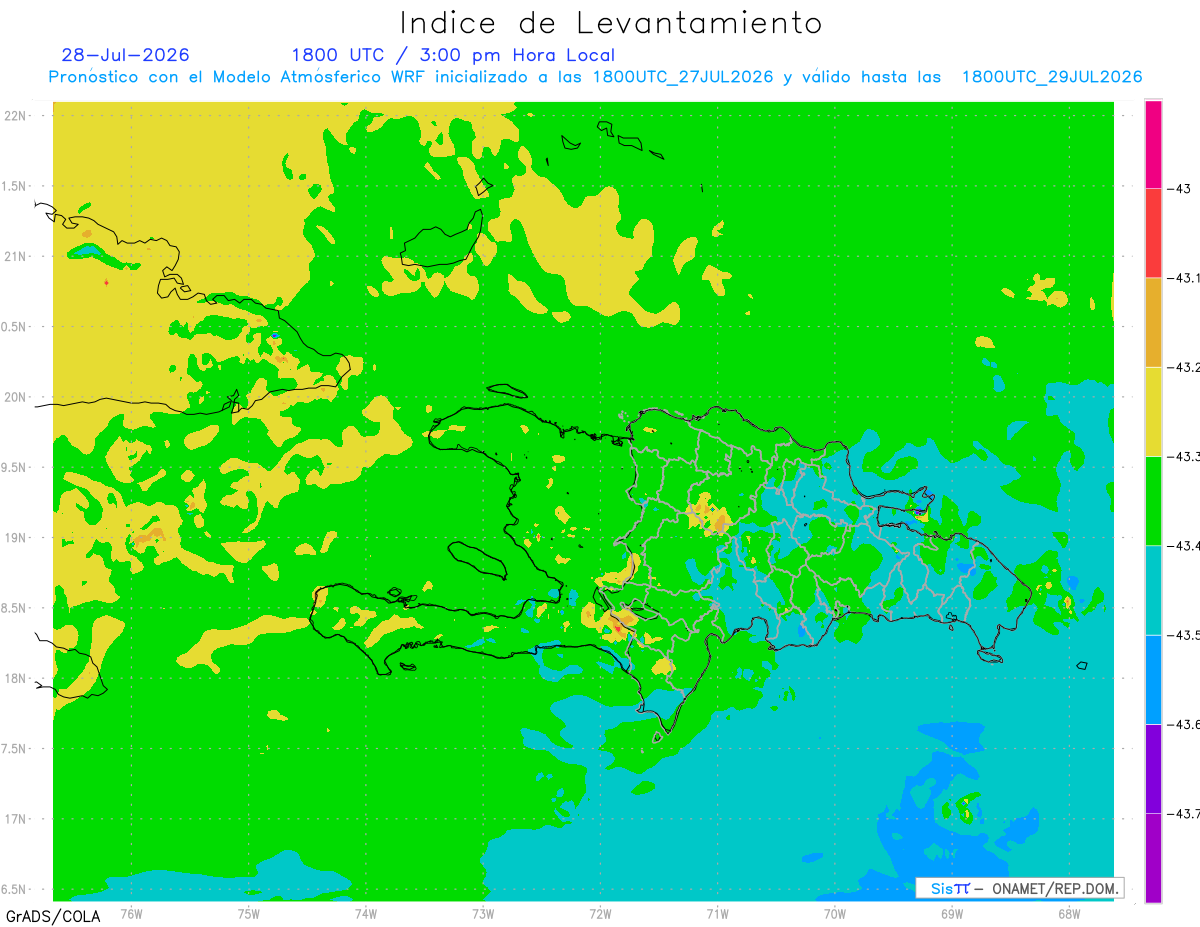This screenshot has width=1200, height=927.
Task: Click the latitude label '18N'
Action: tap(15, 679)
